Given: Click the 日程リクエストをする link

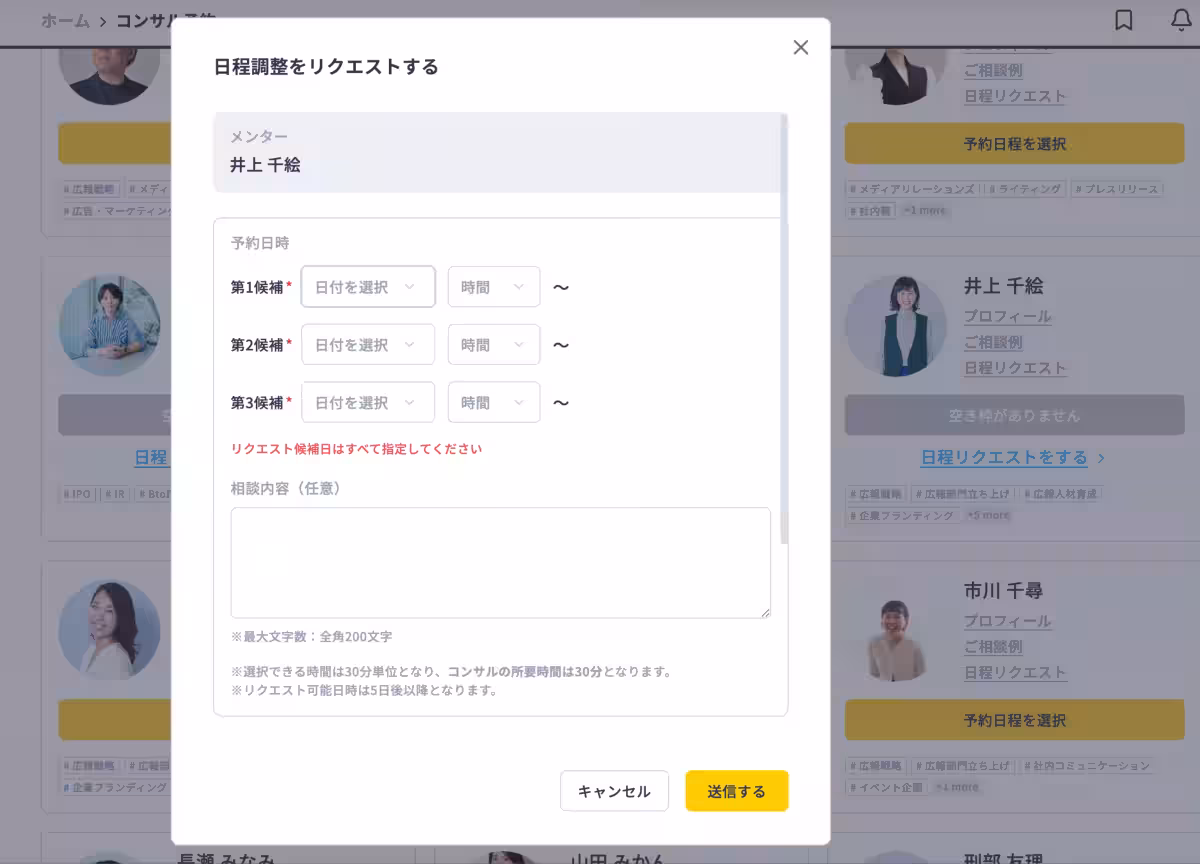Looking at the screenshot, I should tap(1004, 456).
